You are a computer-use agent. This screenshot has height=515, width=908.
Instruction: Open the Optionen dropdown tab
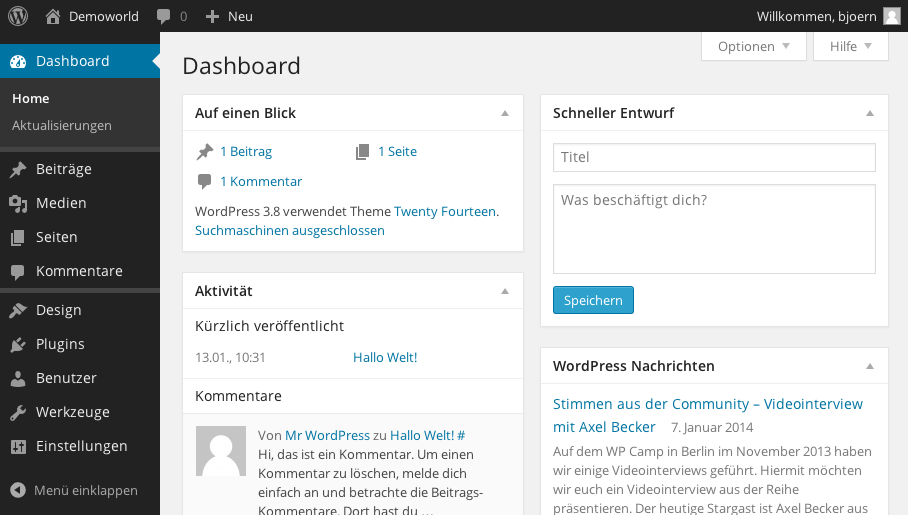point(754,46)
